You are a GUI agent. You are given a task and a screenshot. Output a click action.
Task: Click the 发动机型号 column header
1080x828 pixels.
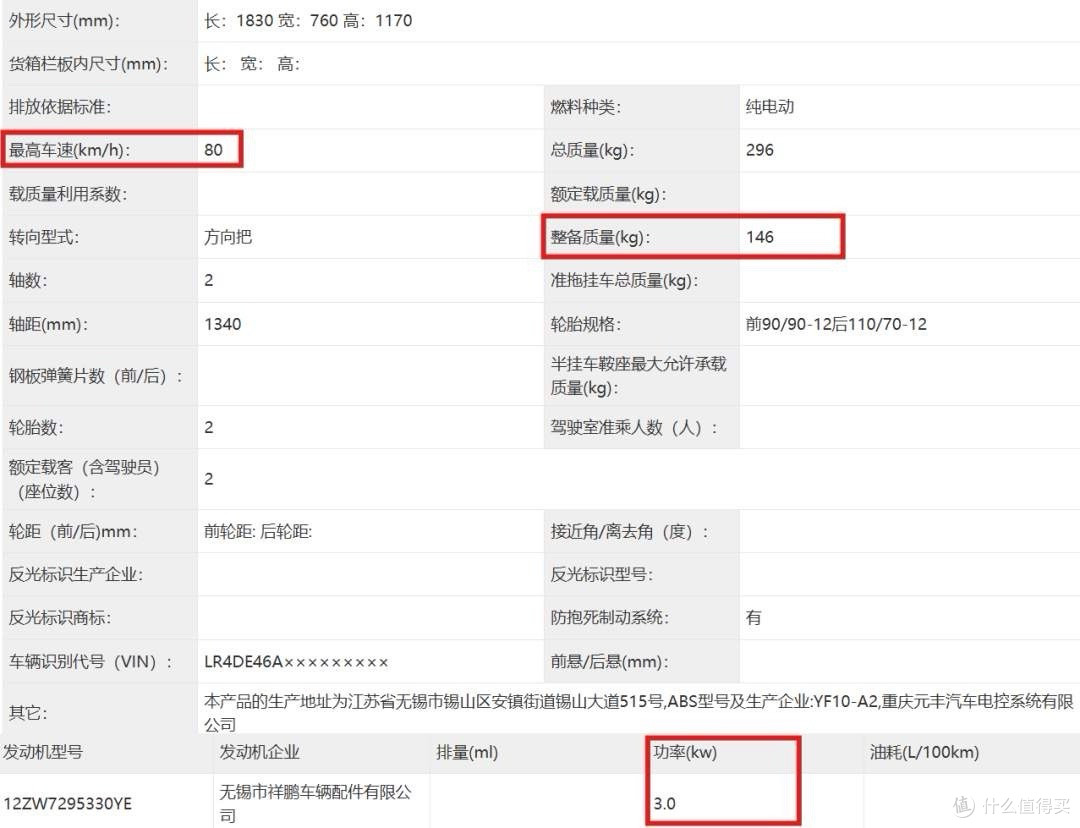click(x=43, y=752)
